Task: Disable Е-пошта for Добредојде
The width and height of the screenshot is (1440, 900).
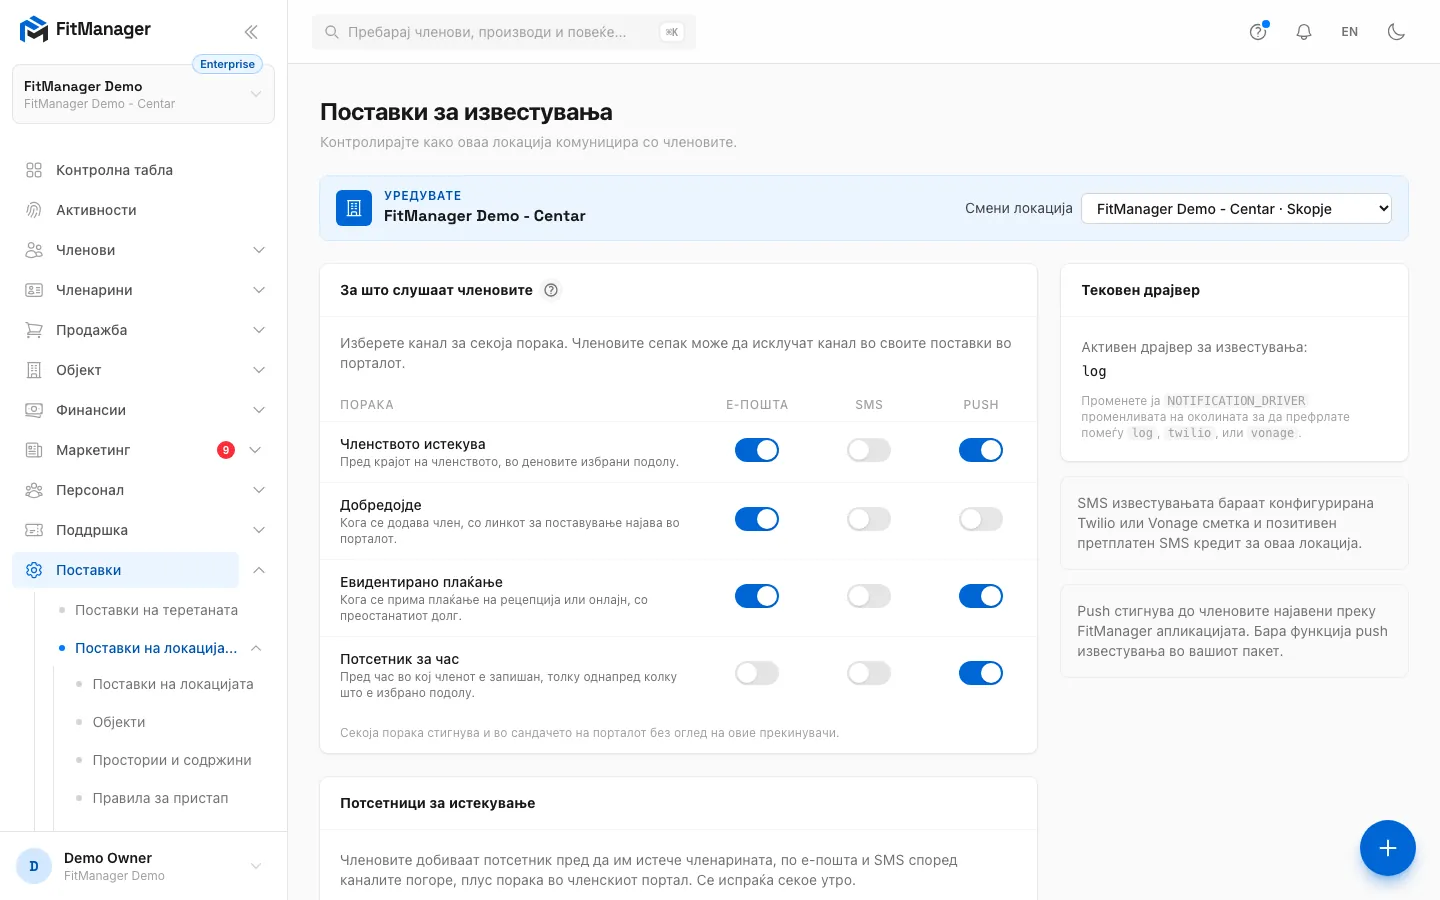Action: (757, 519)
